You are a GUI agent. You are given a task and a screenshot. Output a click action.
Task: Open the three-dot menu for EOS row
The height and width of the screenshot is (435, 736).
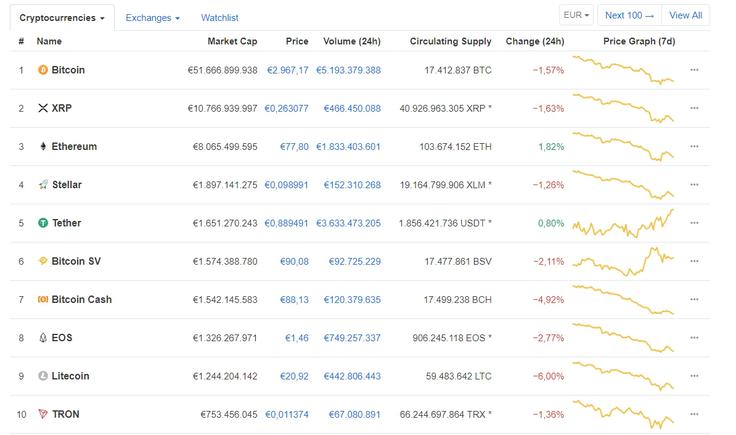[x=694, y=337]
